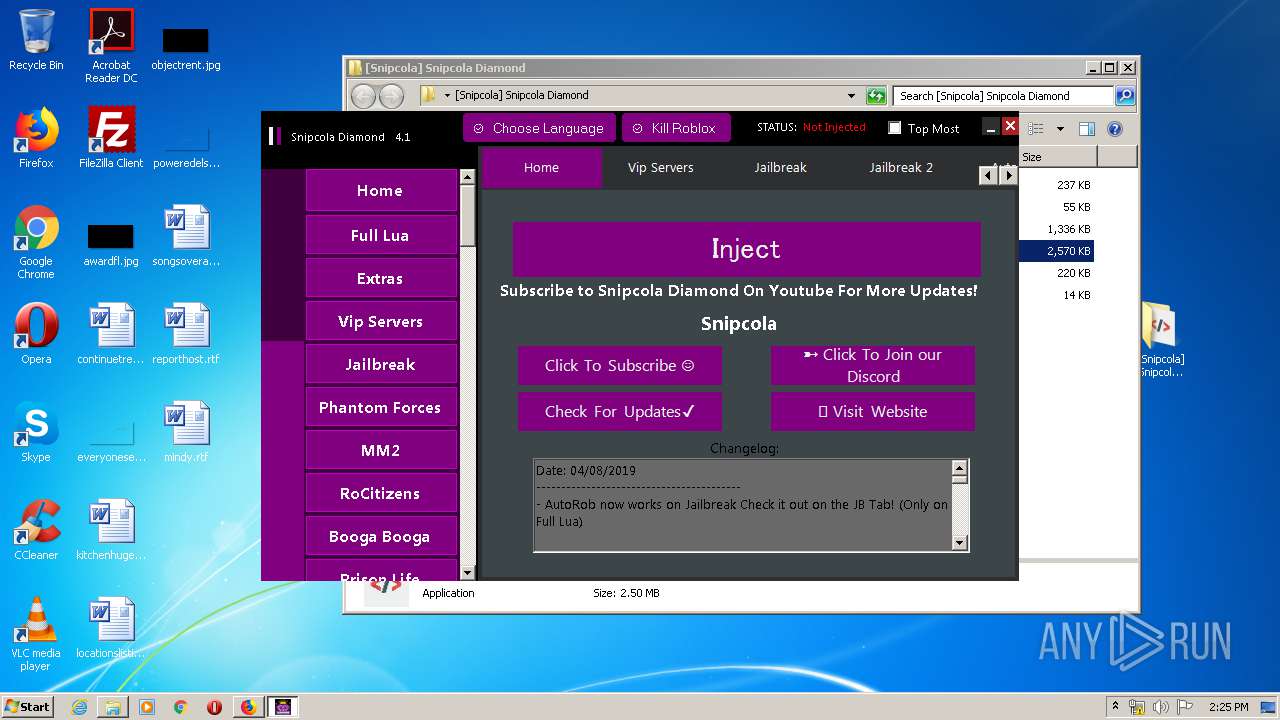Select mindy.rtf desktop file
Viewport: 1280px width, 720px height.
pos(186,431)
